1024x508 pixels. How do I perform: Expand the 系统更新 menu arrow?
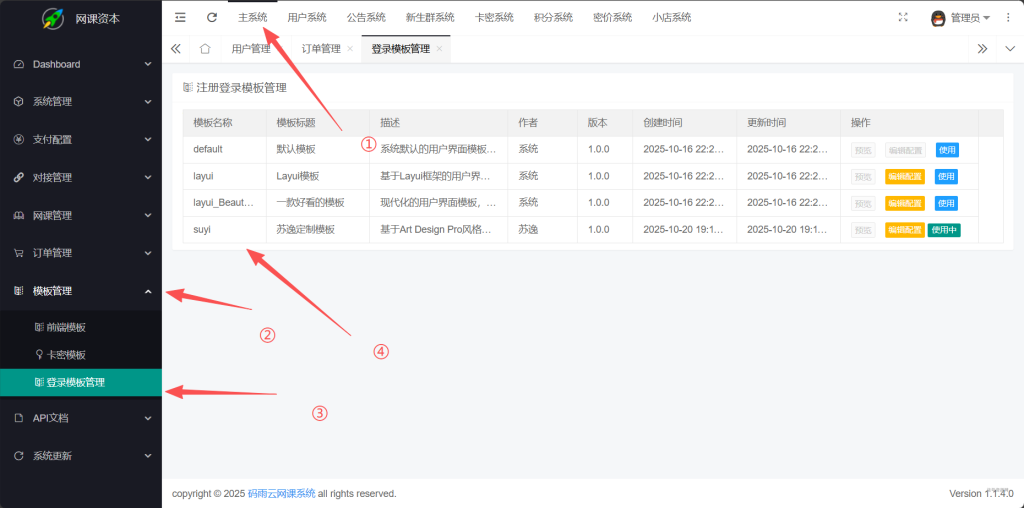148,456
